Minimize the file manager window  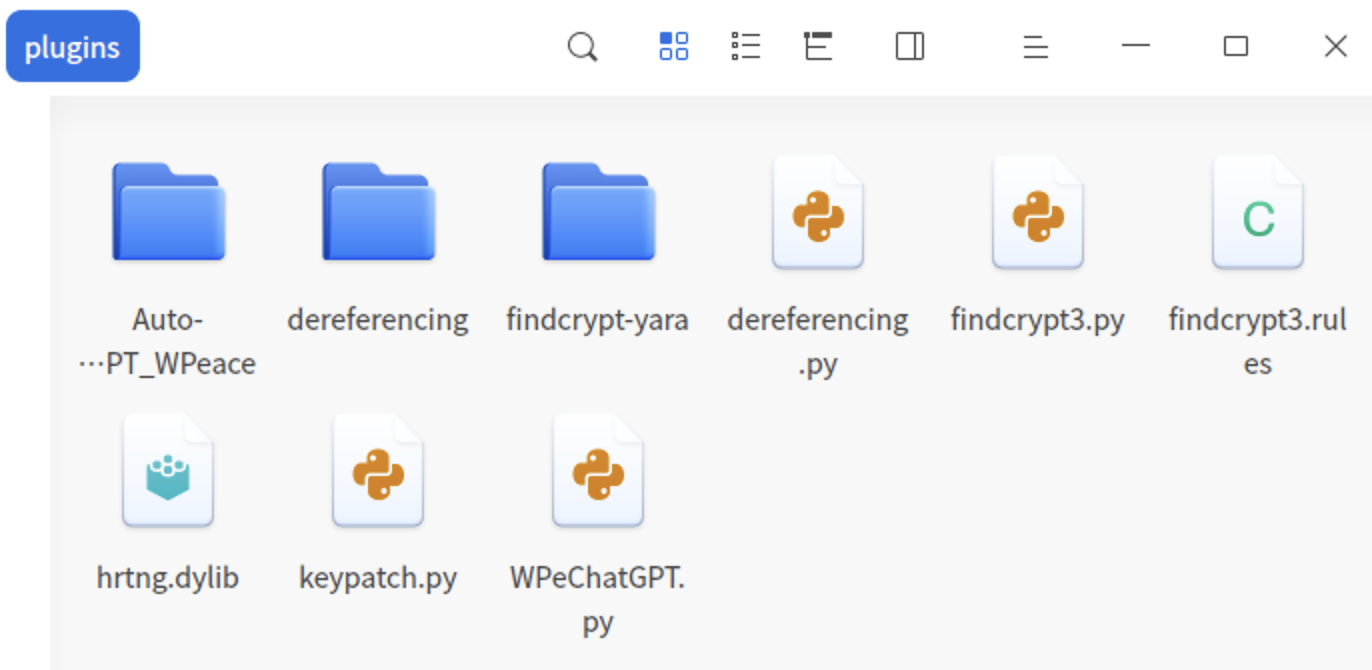click(1136, 46)
